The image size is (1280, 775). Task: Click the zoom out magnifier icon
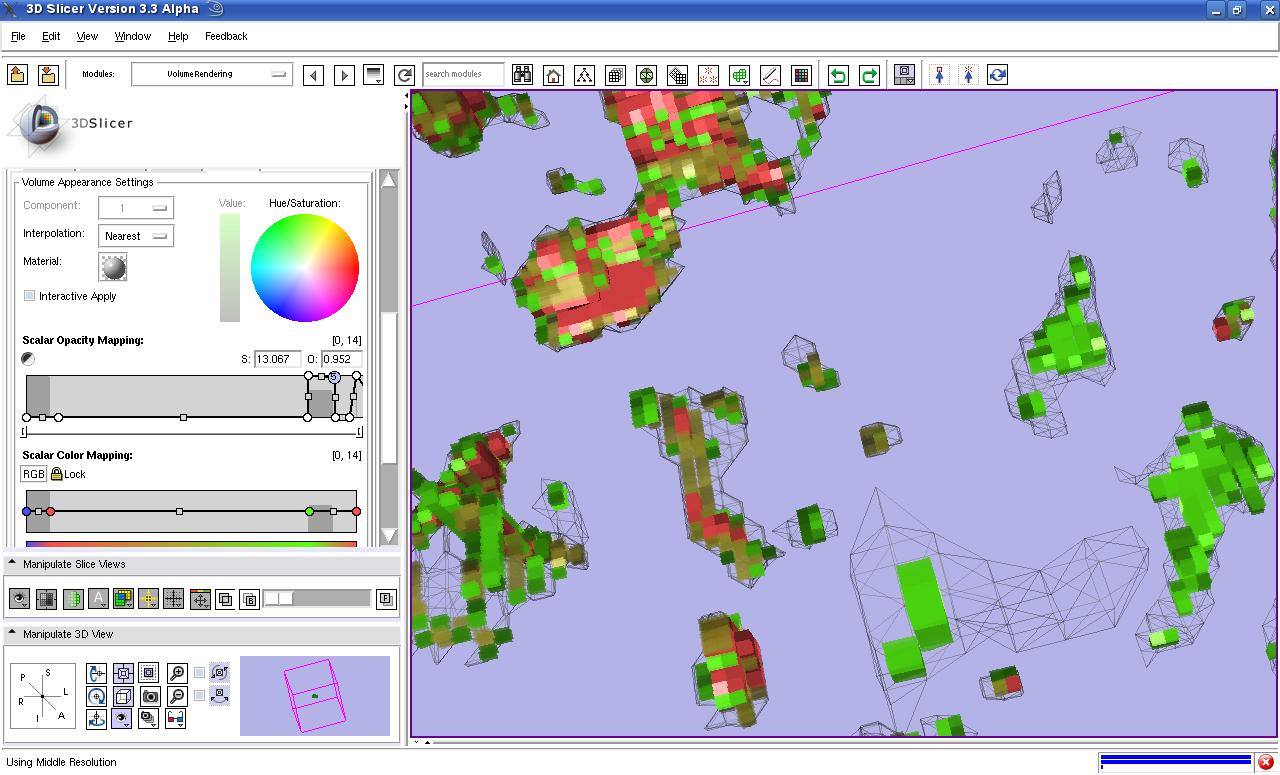176,696
